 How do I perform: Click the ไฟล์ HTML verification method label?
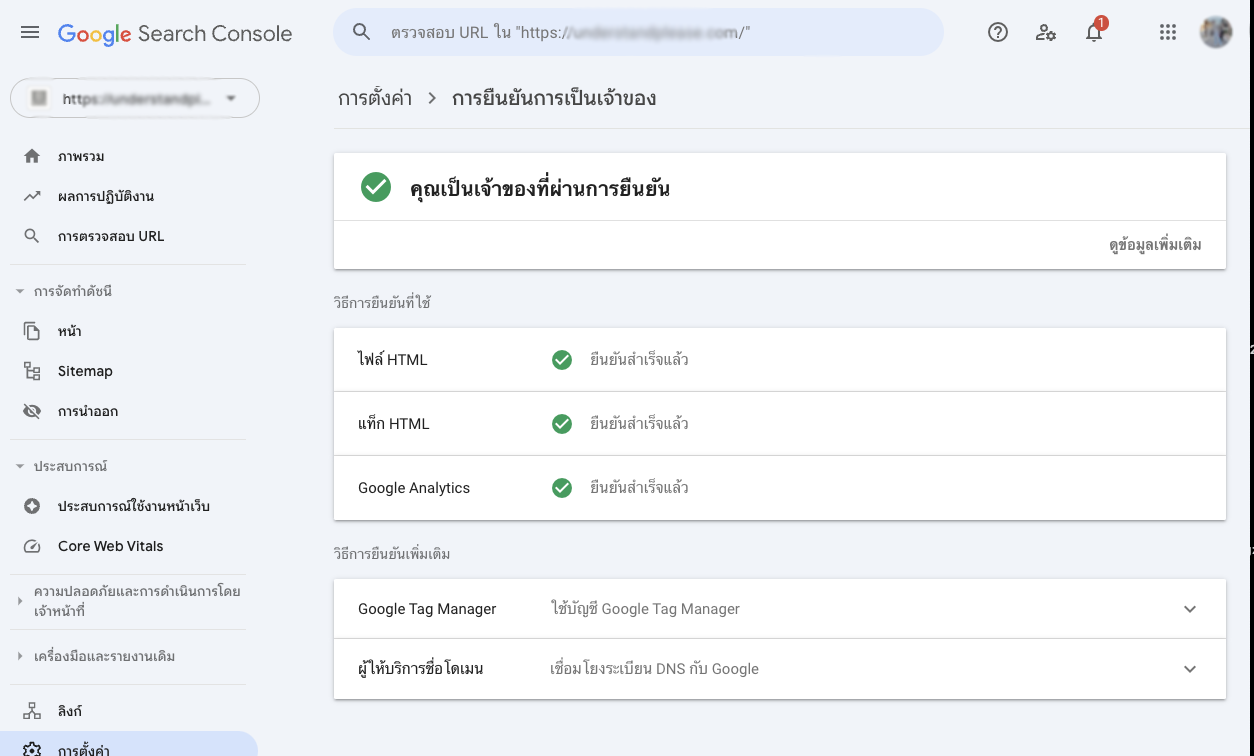tap(393, 359)
